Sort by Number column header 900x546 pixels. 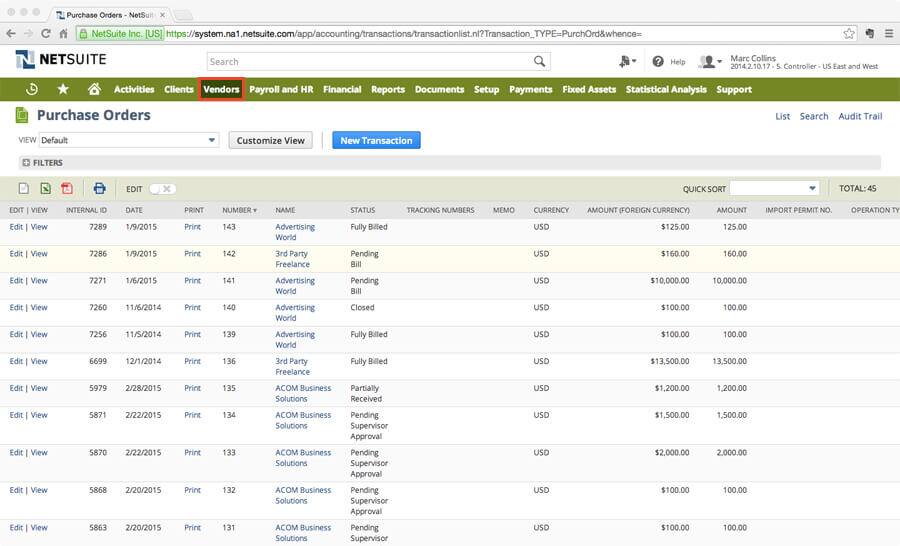pos(239,210)
